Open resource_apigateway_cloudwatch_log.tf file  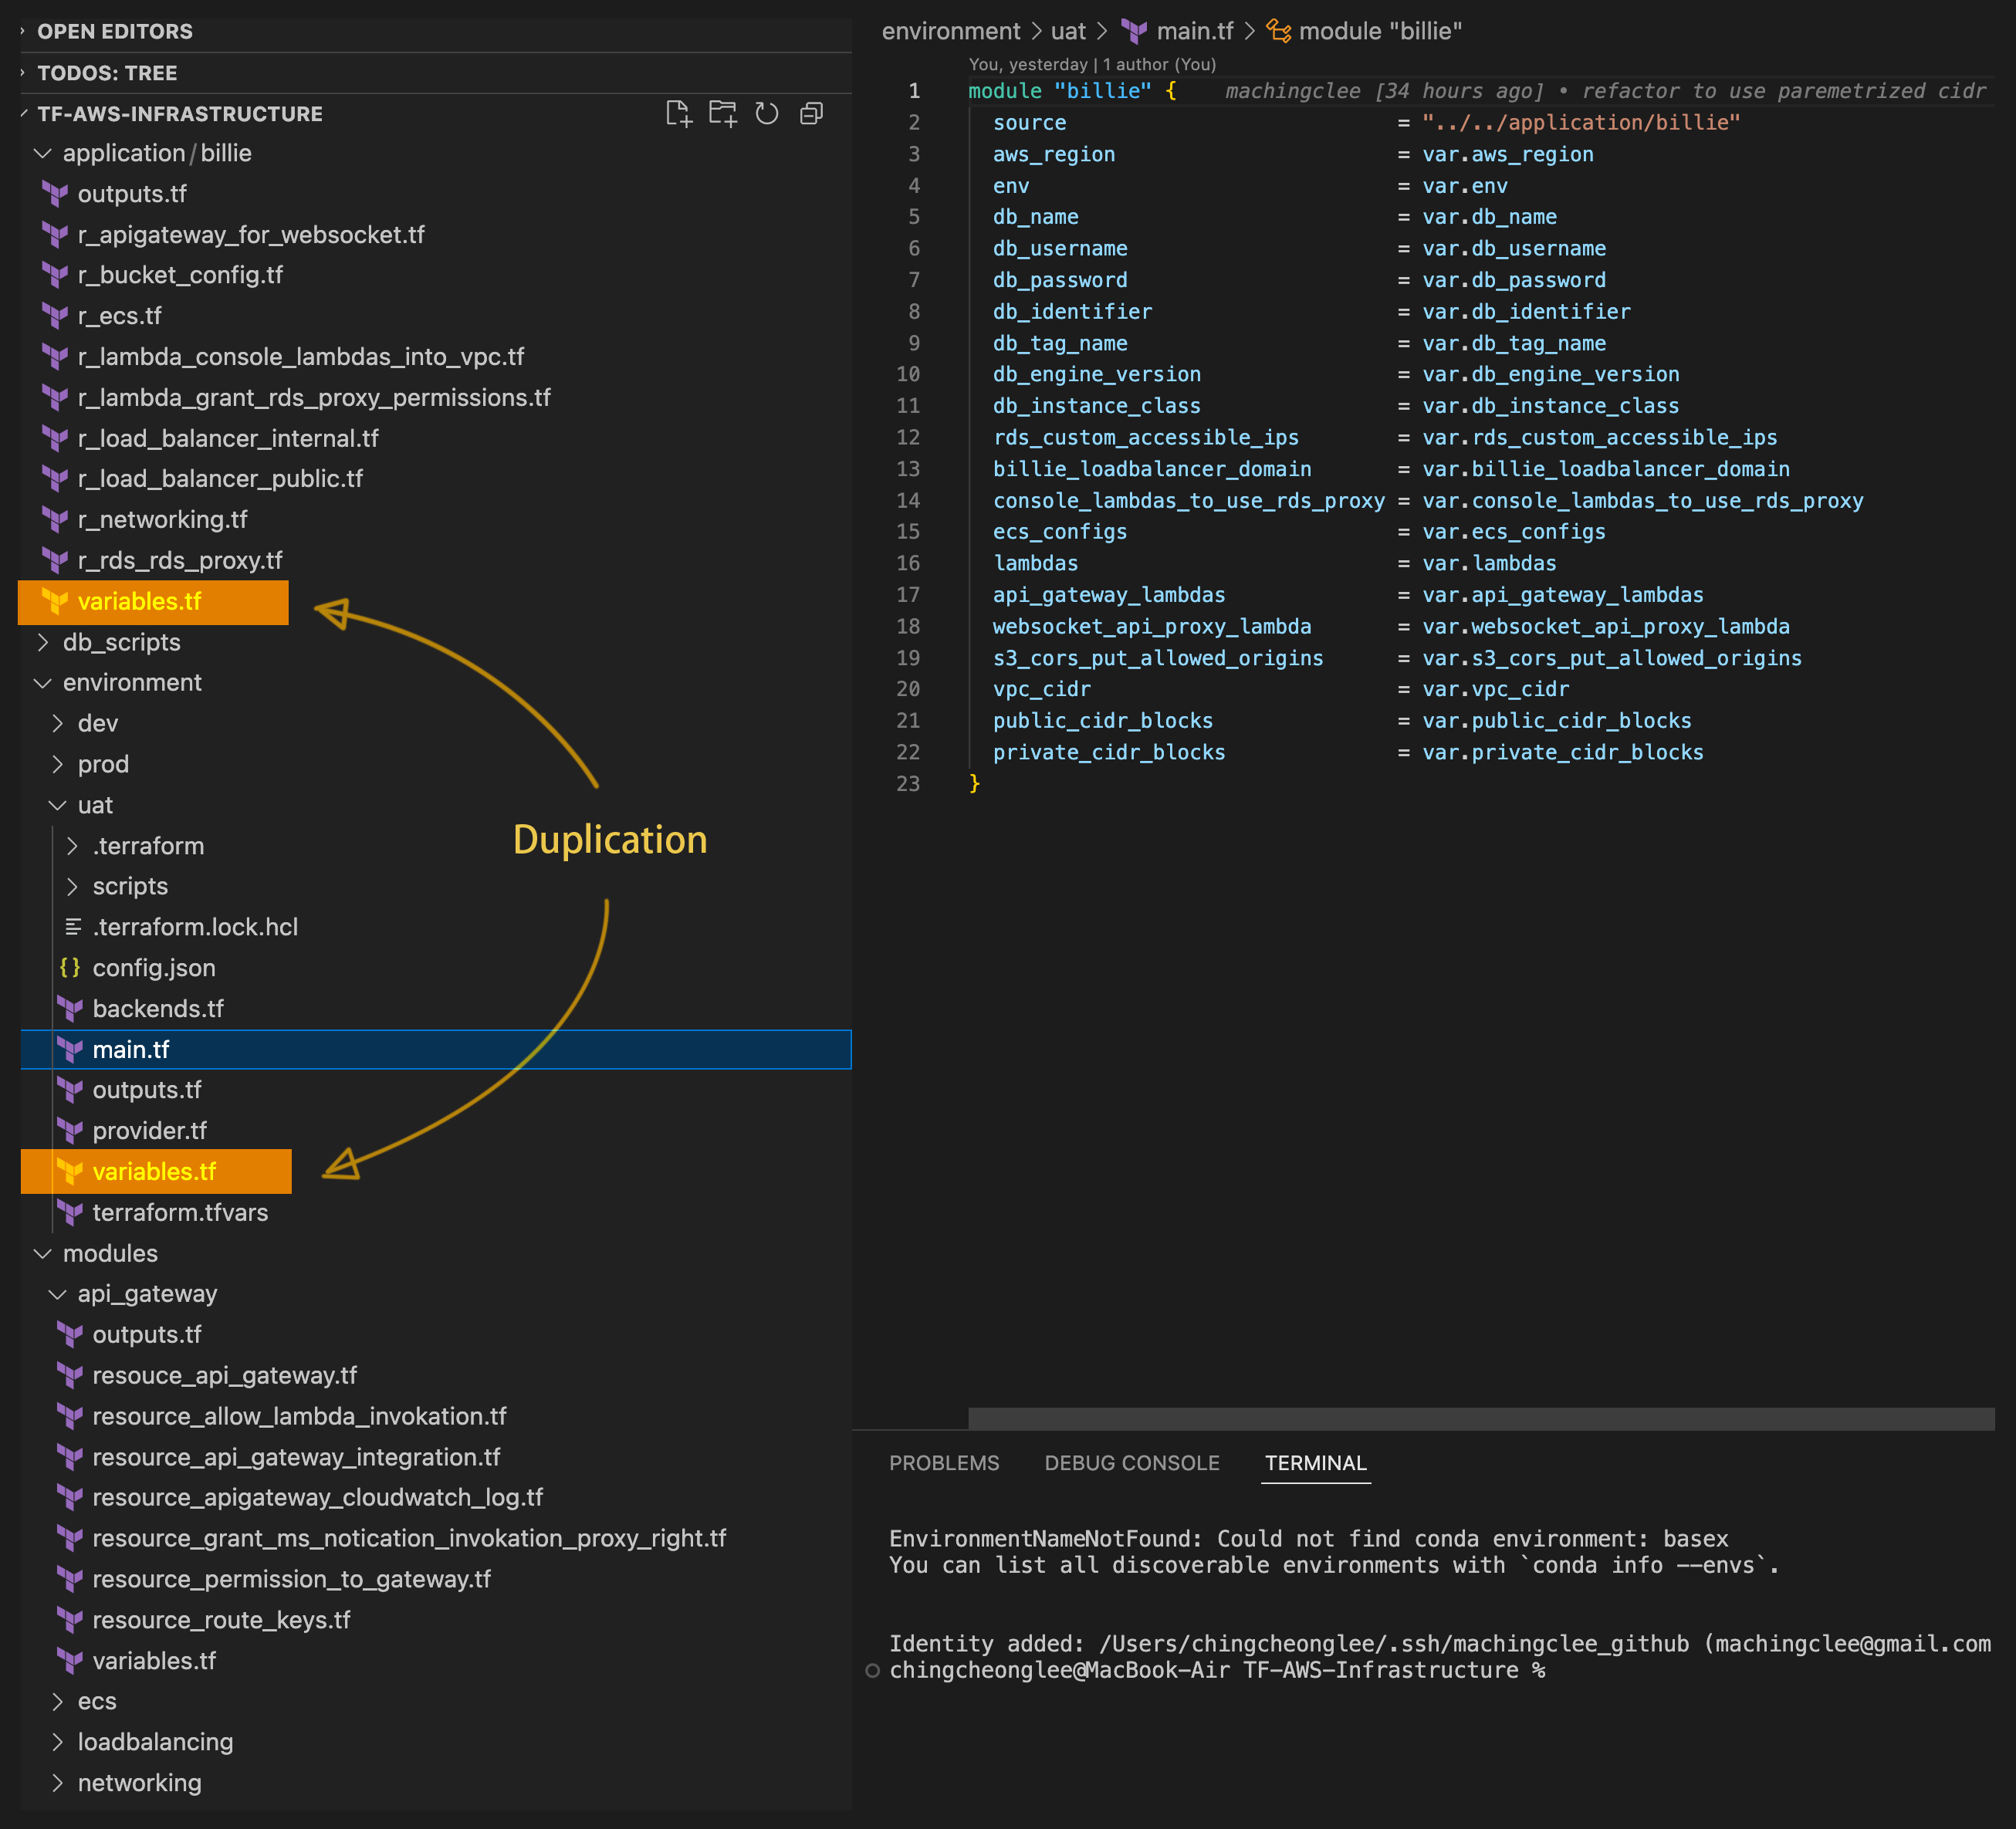pos(435,1498)
